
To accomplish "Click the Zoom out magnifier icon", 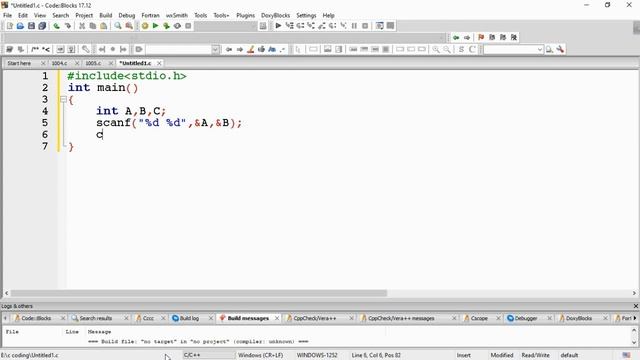I will pos(447,49).
